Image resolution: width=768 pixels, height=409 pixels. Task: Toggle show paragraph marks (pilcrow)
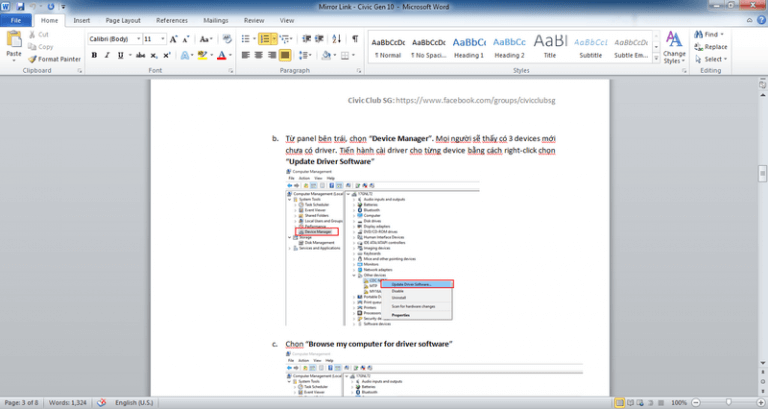(355, 39)
